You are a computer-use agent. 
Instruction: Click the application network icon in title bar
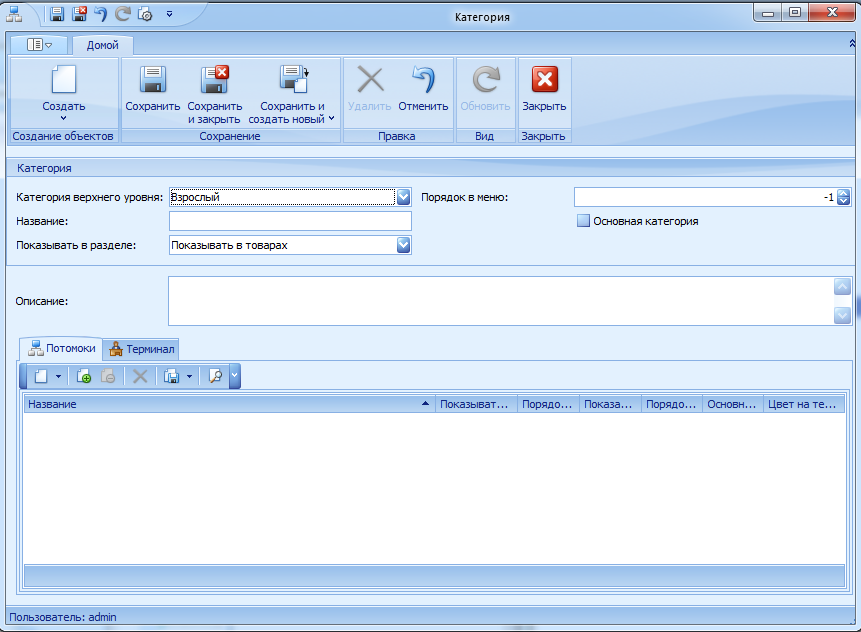point(14,14)
